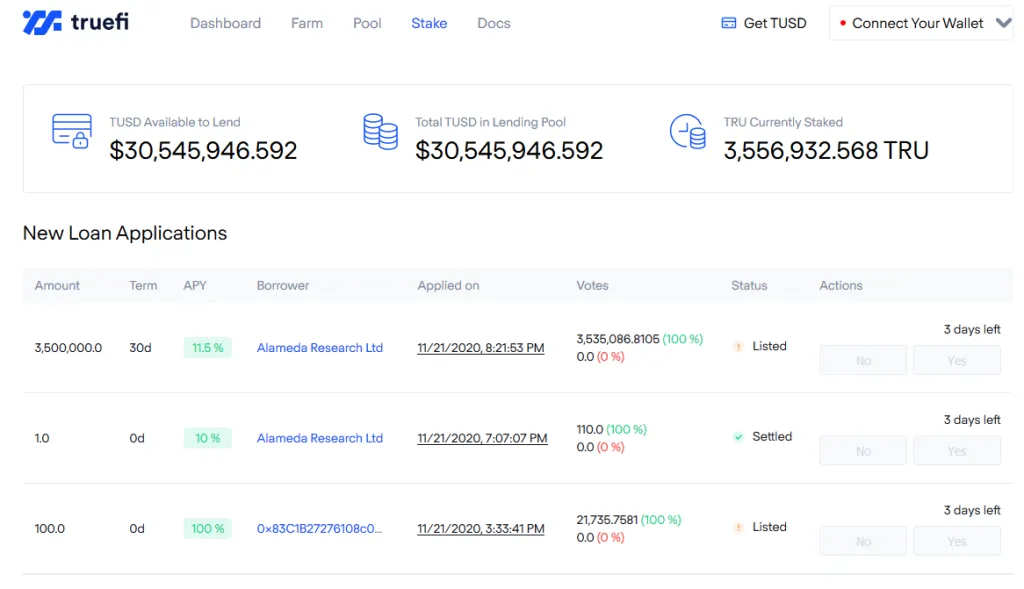Image resolution: width=1024 pixels, height=589 pixels.
Task: Click Get TUSD link
Action: (763, 23)
